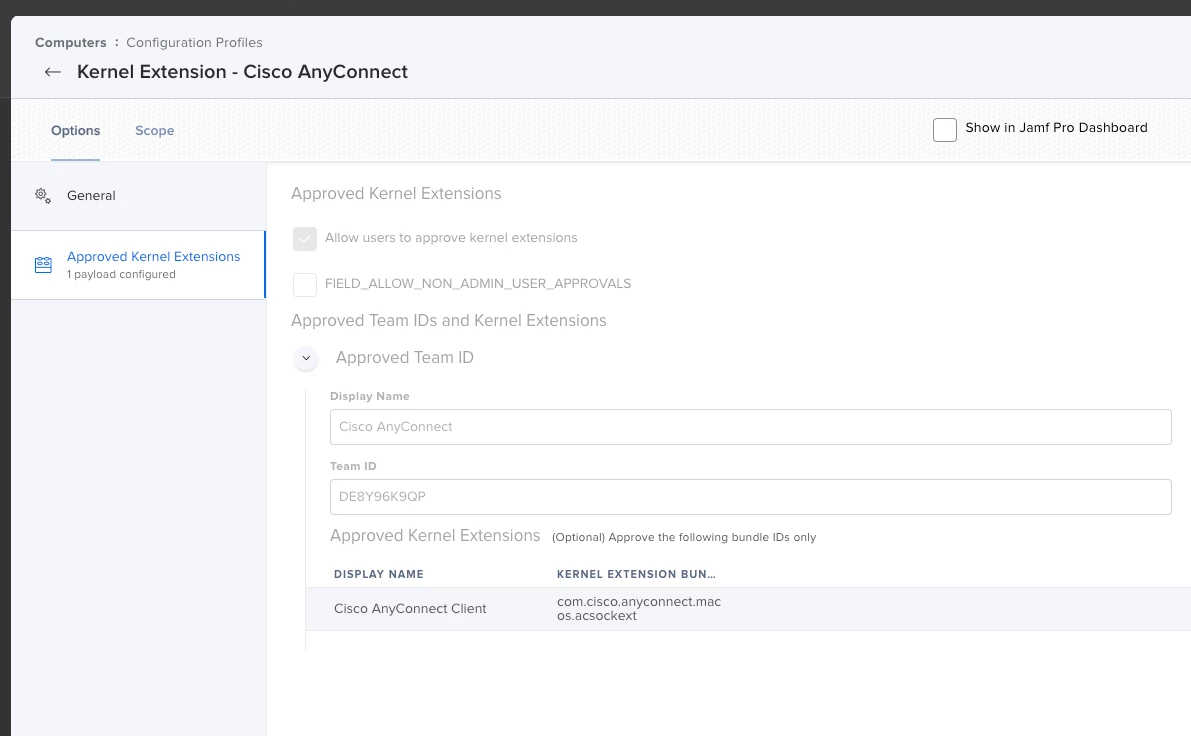Open the Computers breadcrumb link
Viewport: 1191px width, 736px height.
point(71,43)
